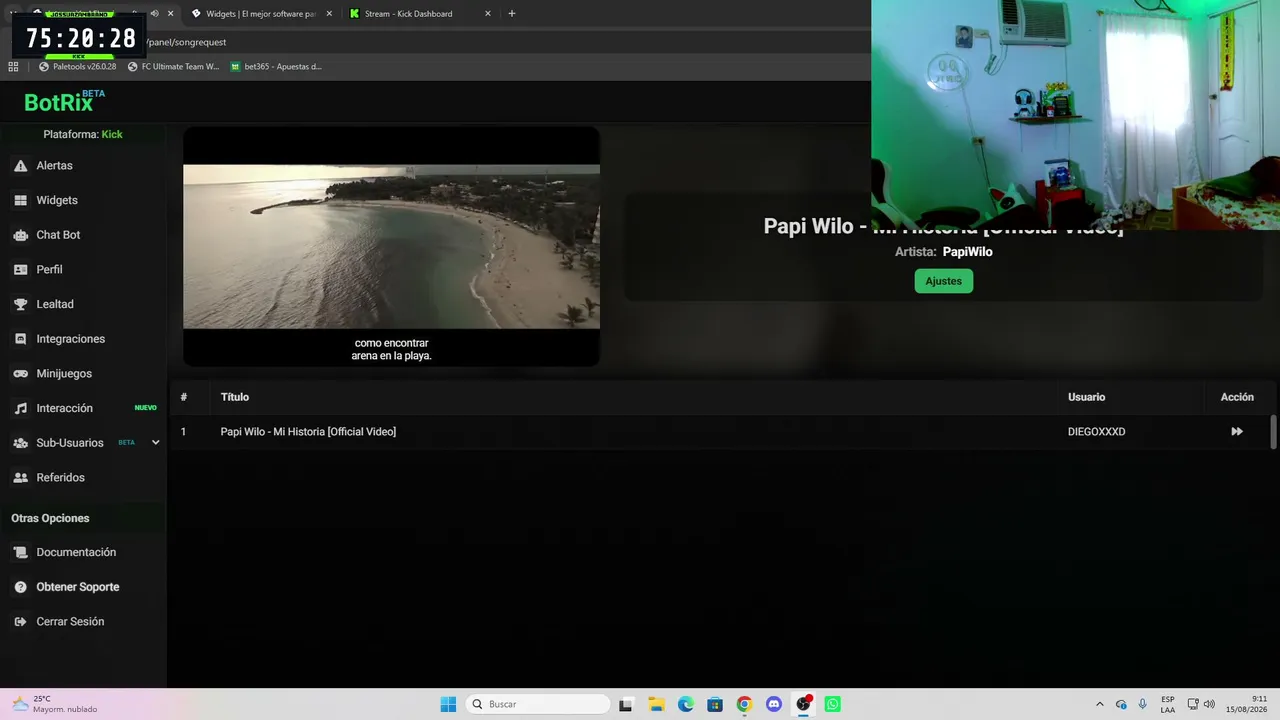Click the DIEGOXXXD user cell
The width and height of the screenshot is (1280, 720).
click(1096, 432)
